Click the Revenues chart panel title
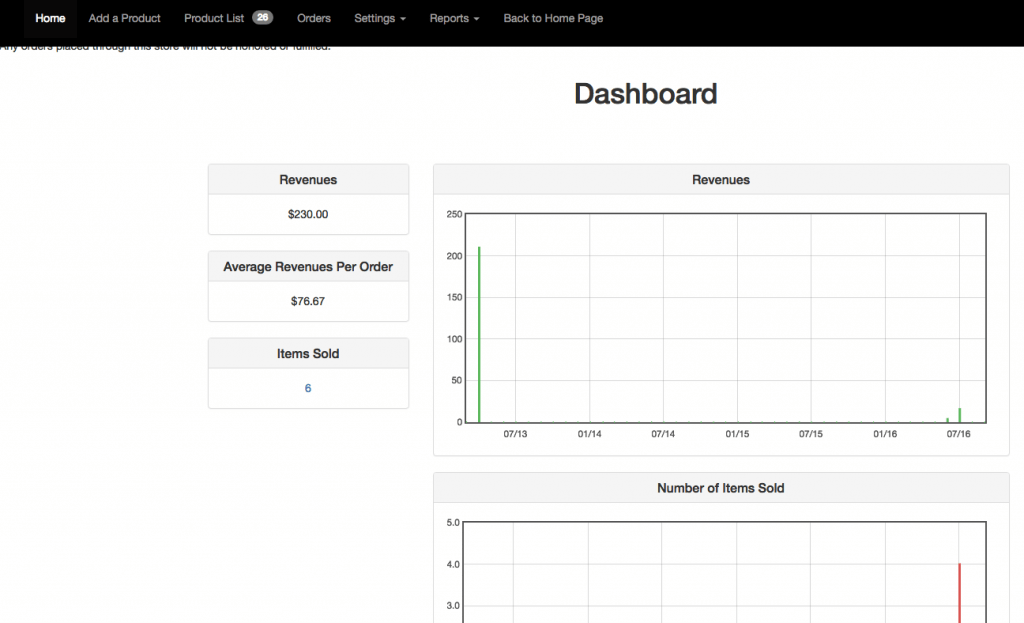 click(x=720, y=180)
